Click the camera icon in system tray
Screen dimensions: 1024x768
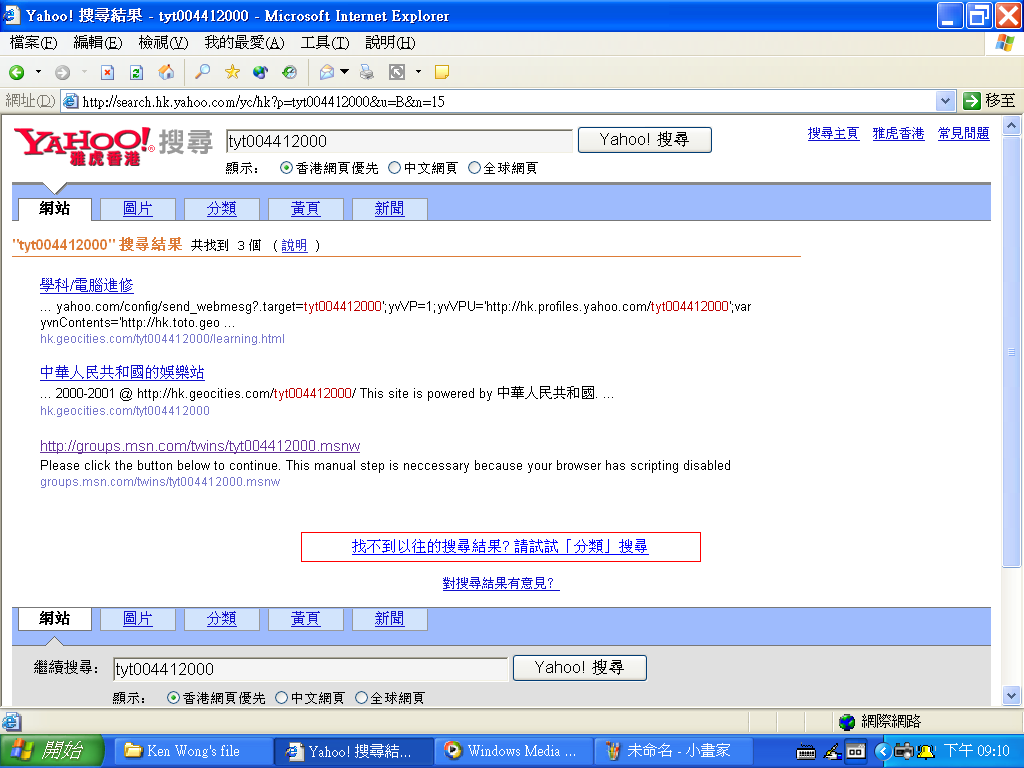pos(904,751)
